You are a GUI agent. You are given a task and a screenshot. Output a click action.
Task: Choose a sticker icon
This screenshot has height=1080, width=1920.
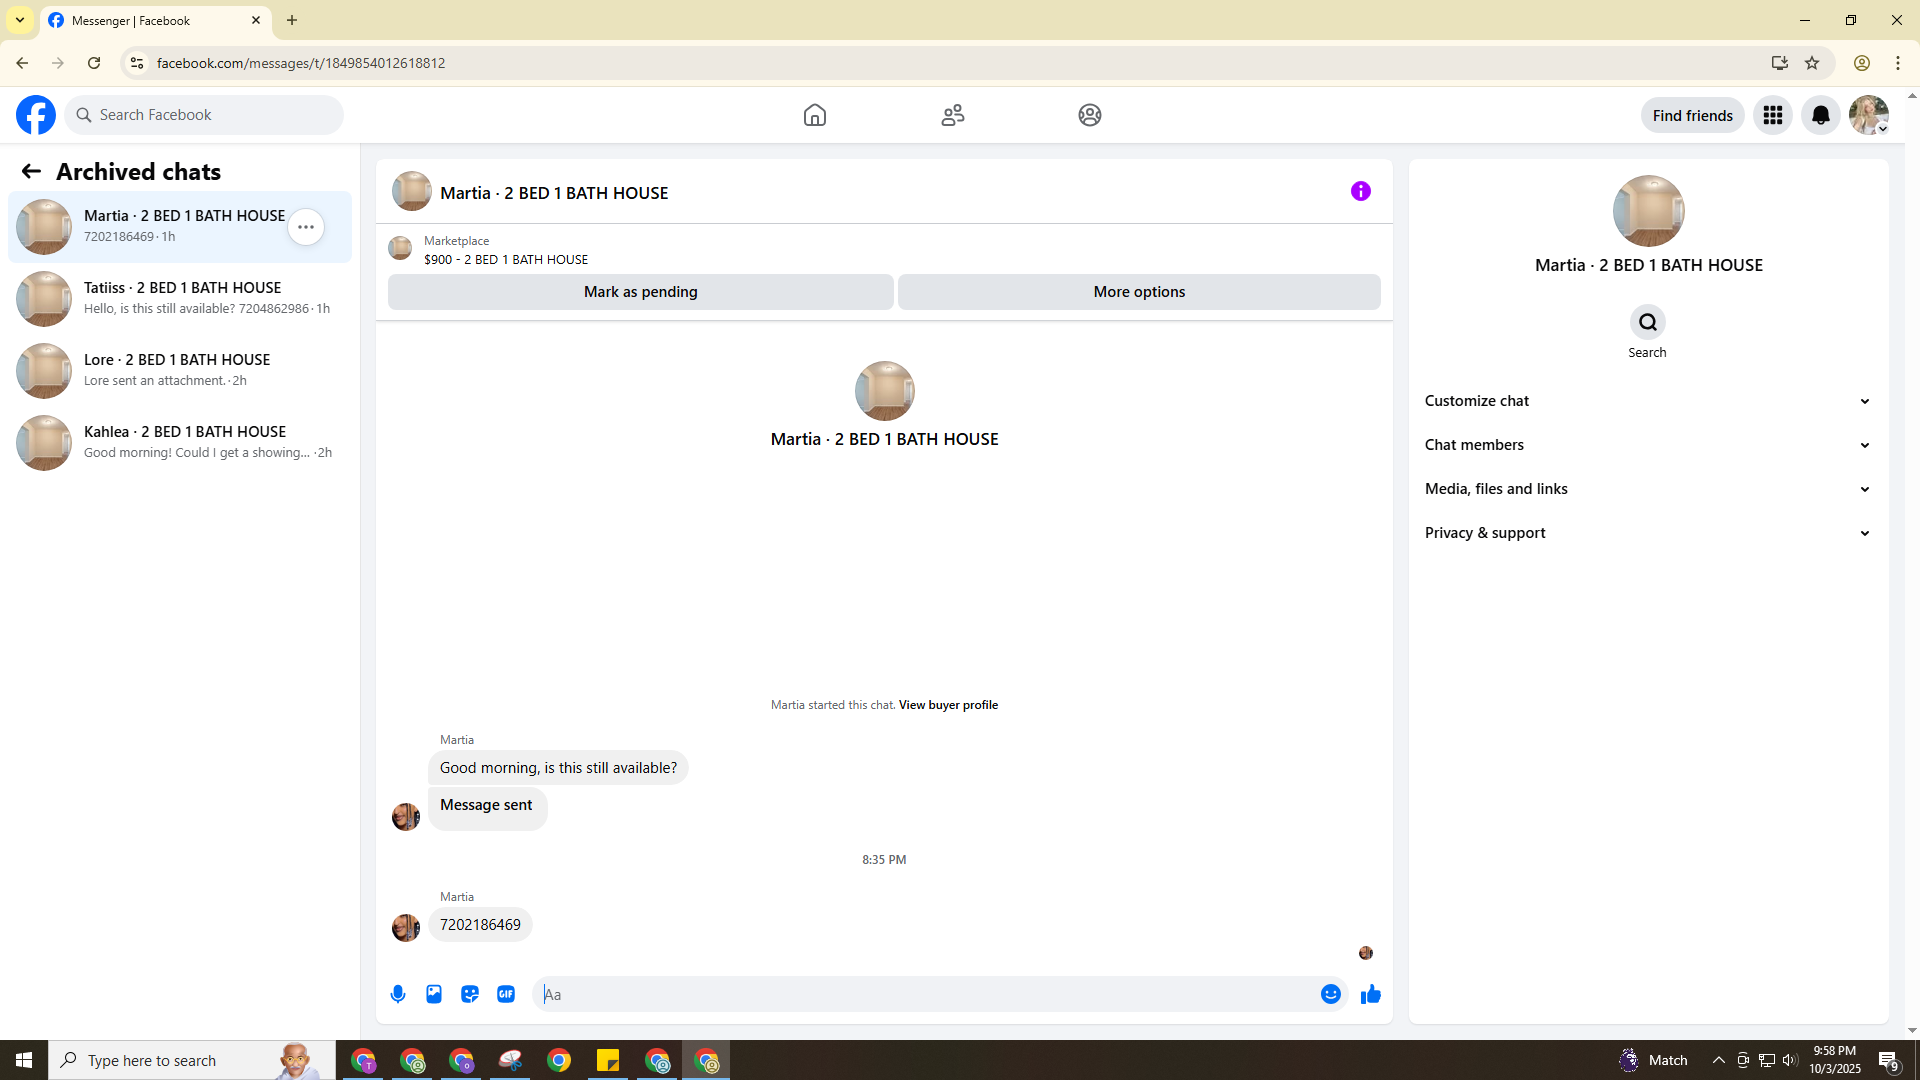coord(470,994)
